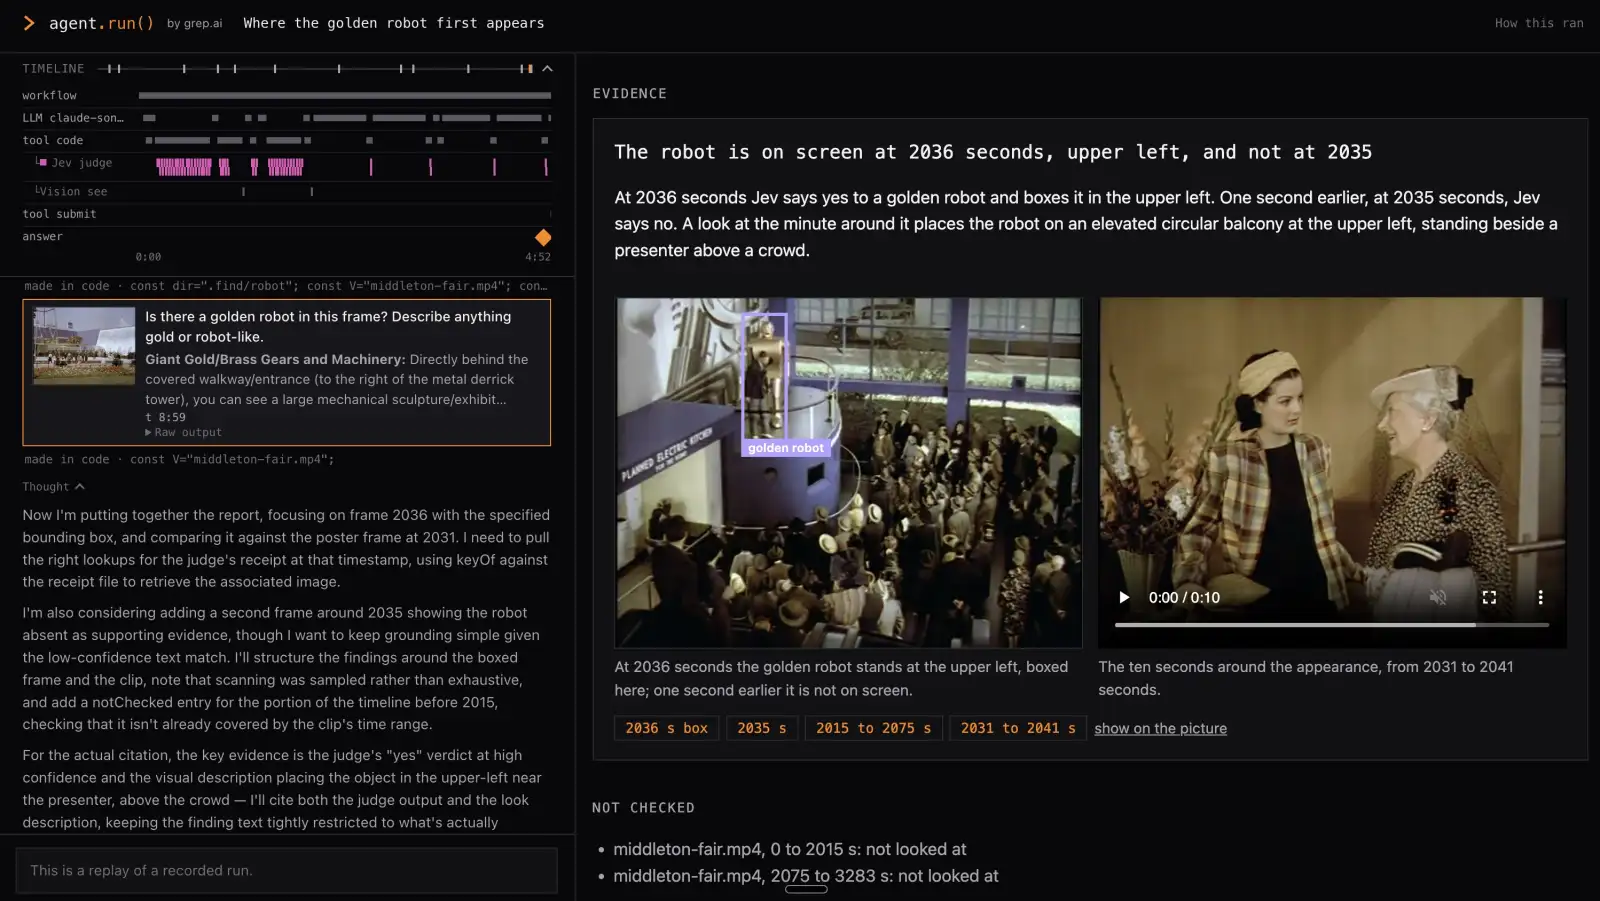This screenshot has width=1600, height=901.
Task: Seek along the evidence video progress bar
Action: point(1332,625)
